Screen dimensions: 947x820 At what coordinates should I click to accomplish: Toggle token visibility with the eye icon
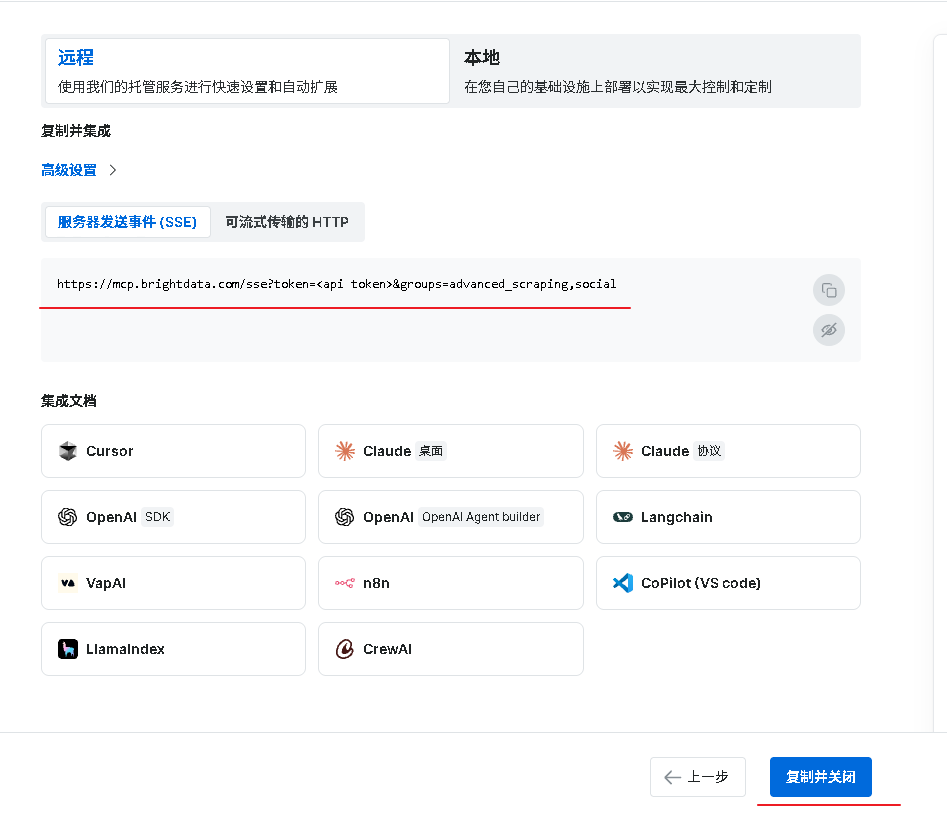(829, 330)
